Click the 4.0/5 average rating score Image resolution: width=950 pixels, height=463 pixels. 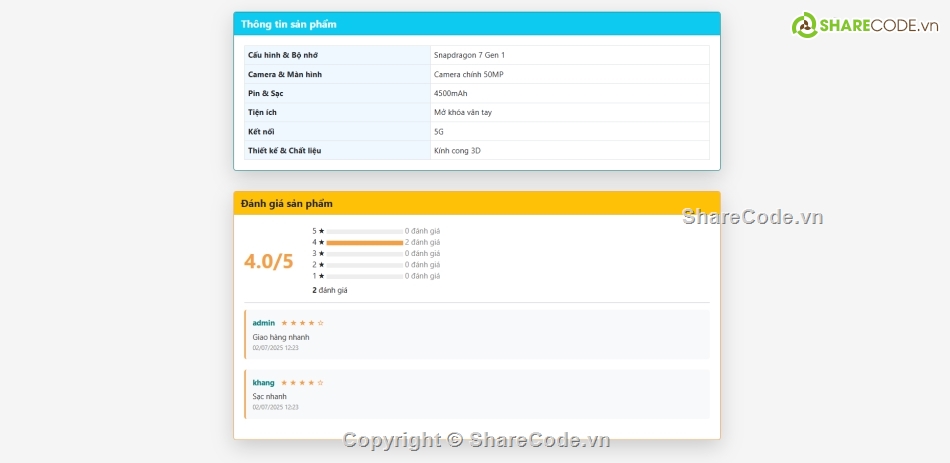point(268,261)
